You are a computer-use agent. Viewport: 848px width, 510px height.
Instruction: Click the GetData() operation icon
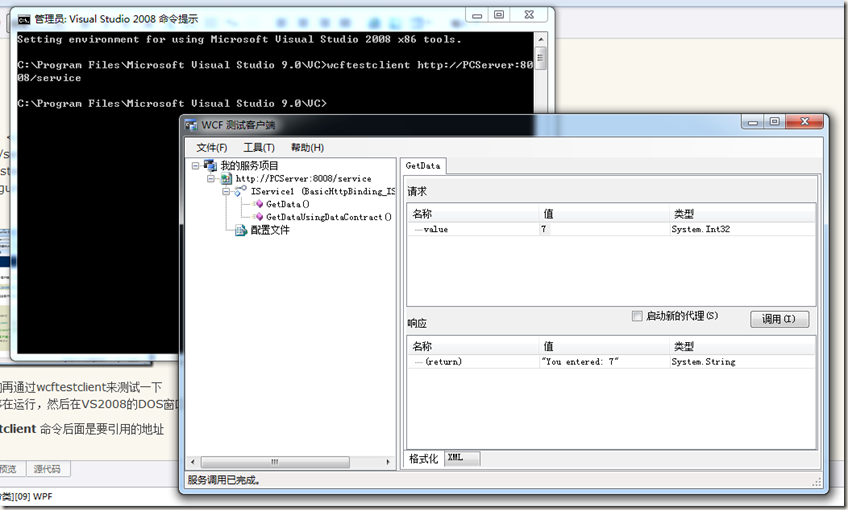click(x=259, y=204)
